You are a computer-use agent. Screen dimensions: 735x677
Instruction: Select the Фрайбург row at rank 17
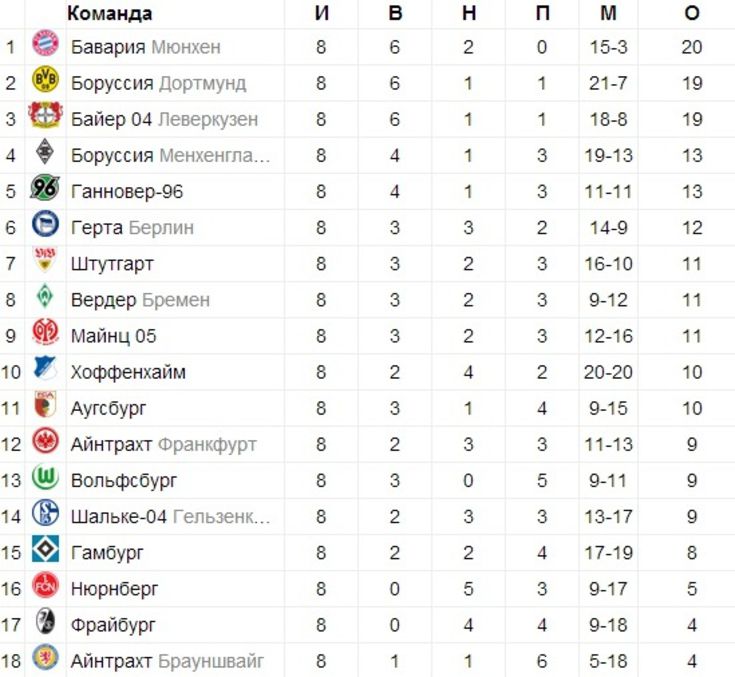coord(368,625)
